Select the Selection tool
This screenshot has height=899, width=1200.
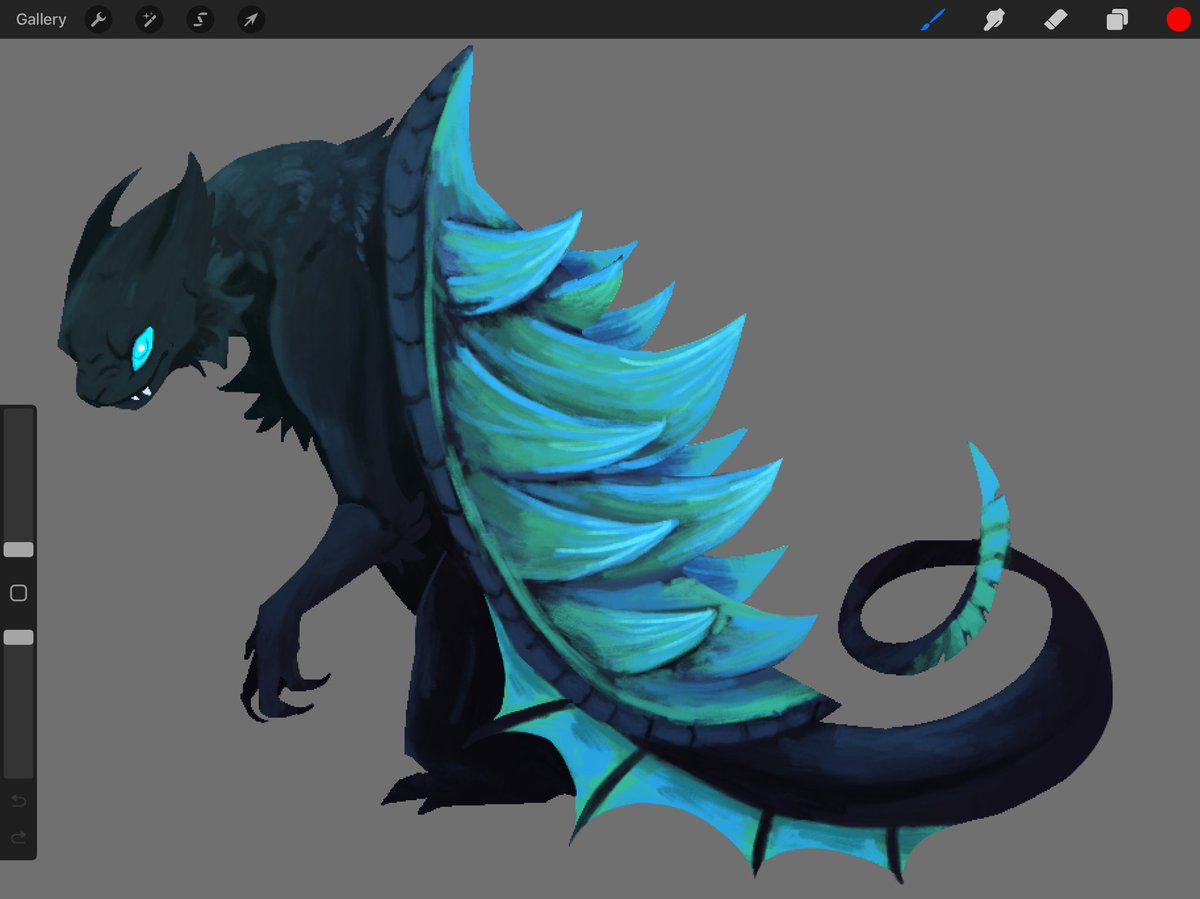coord(200,19)
